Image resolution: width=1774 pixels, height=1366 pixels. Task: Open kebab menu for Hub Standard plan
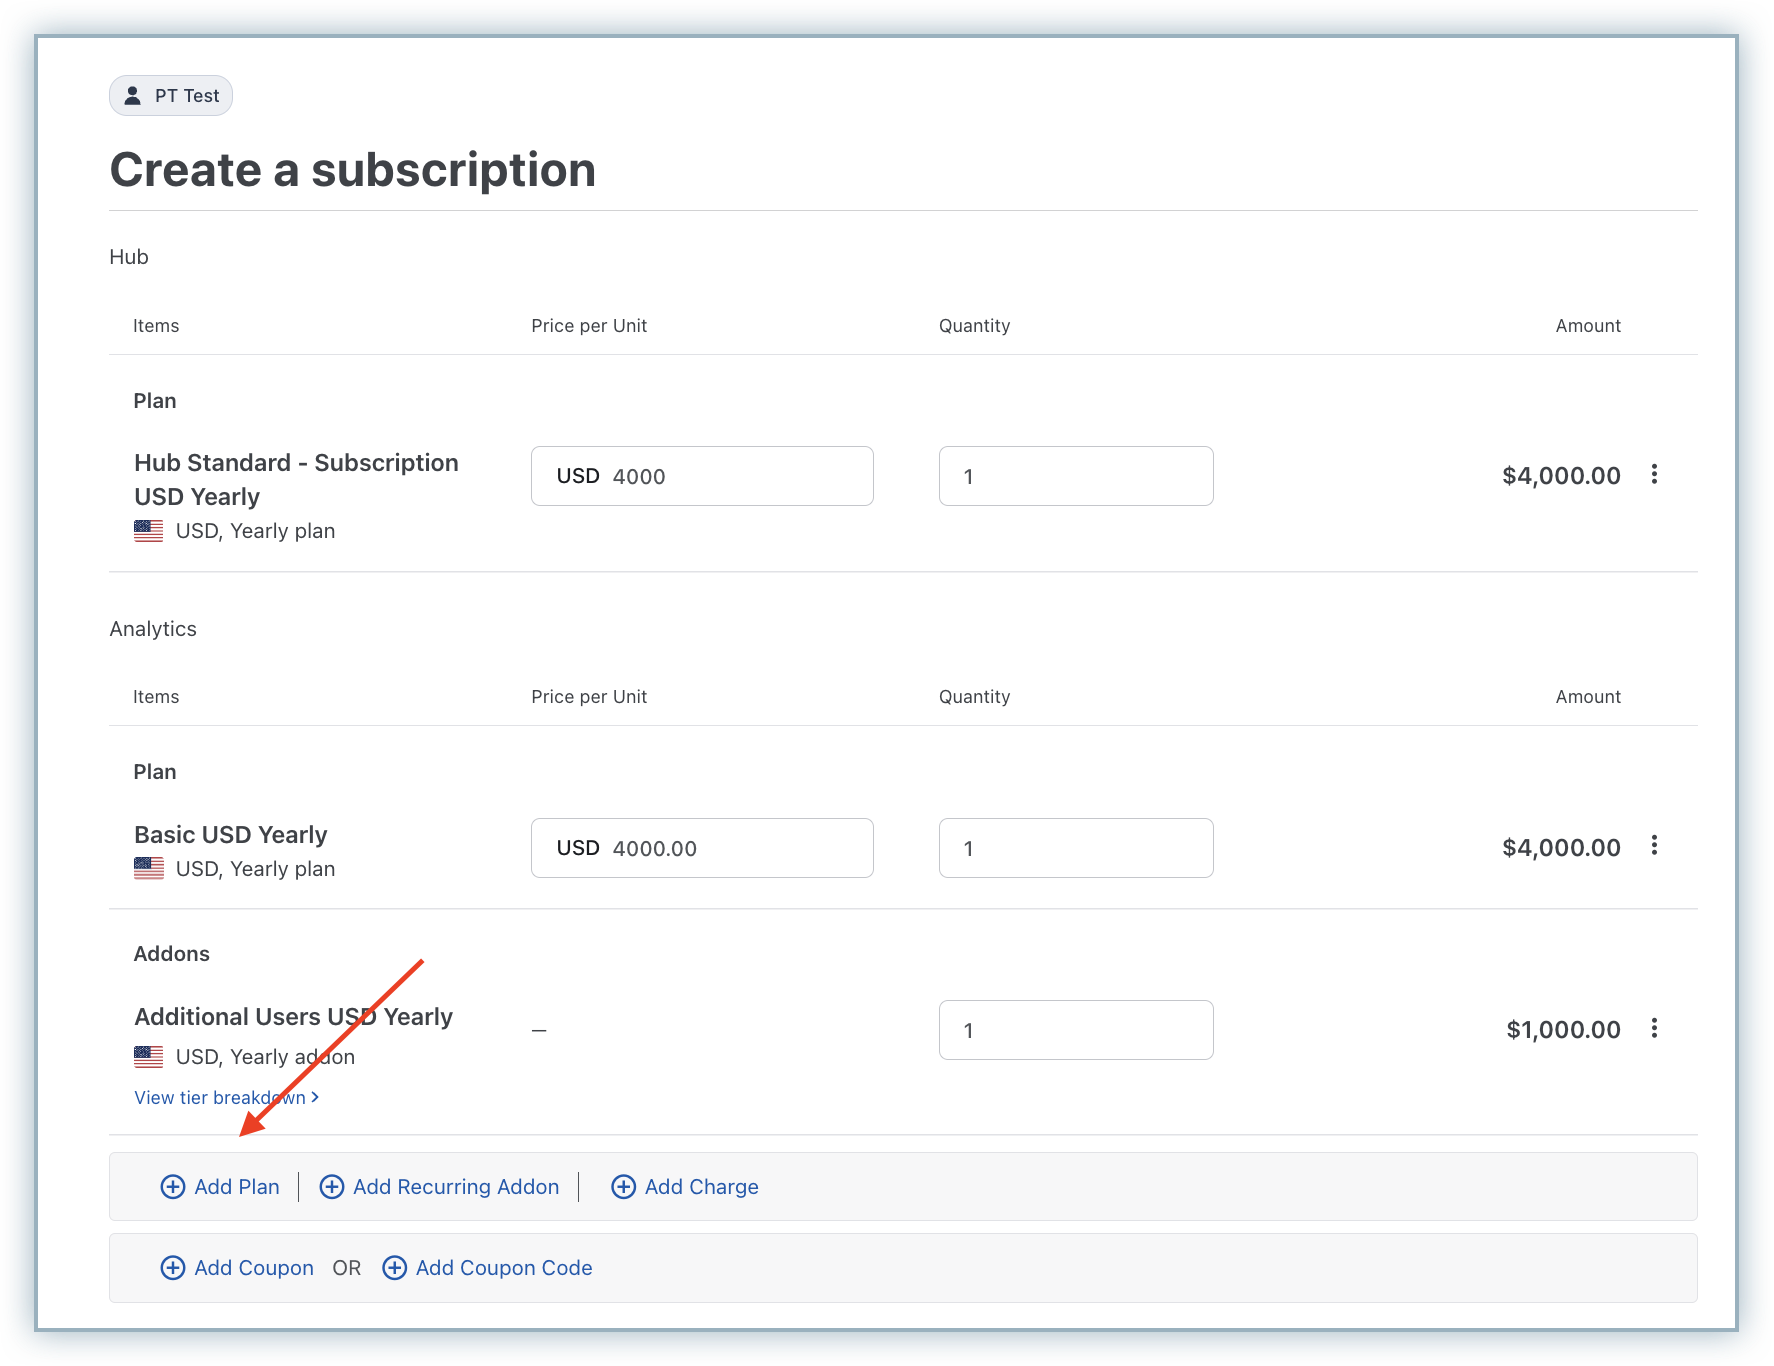click(1654, 474)
